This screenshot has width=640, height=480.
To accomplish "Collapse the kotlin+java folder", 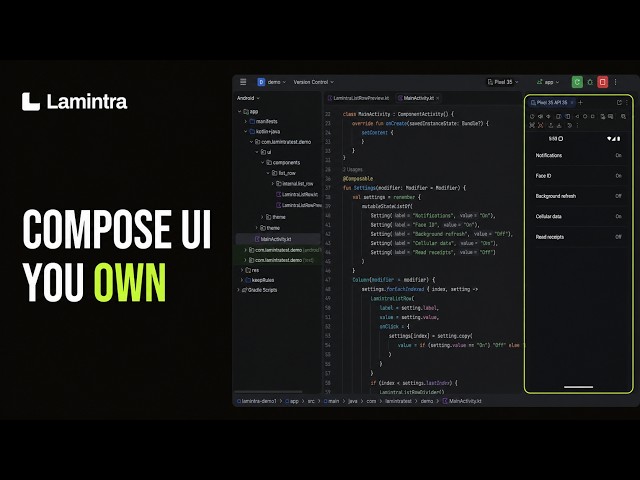I will coord(245,131).
